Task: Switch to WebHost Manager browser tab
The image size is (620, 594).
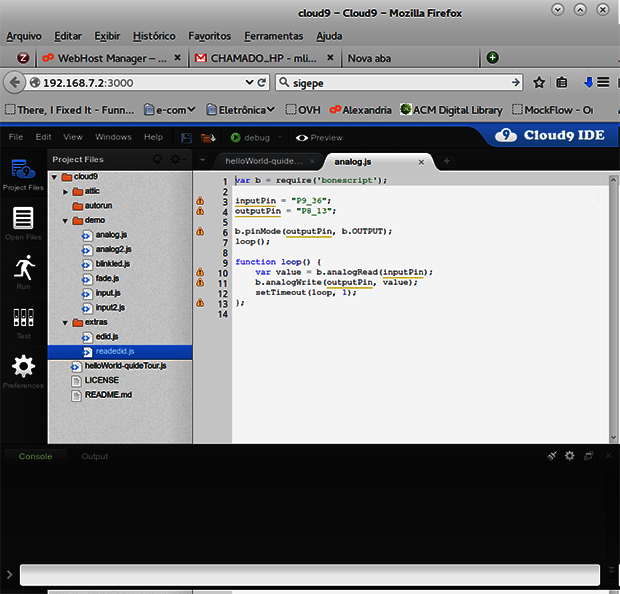Action: [x=111, y=58]
